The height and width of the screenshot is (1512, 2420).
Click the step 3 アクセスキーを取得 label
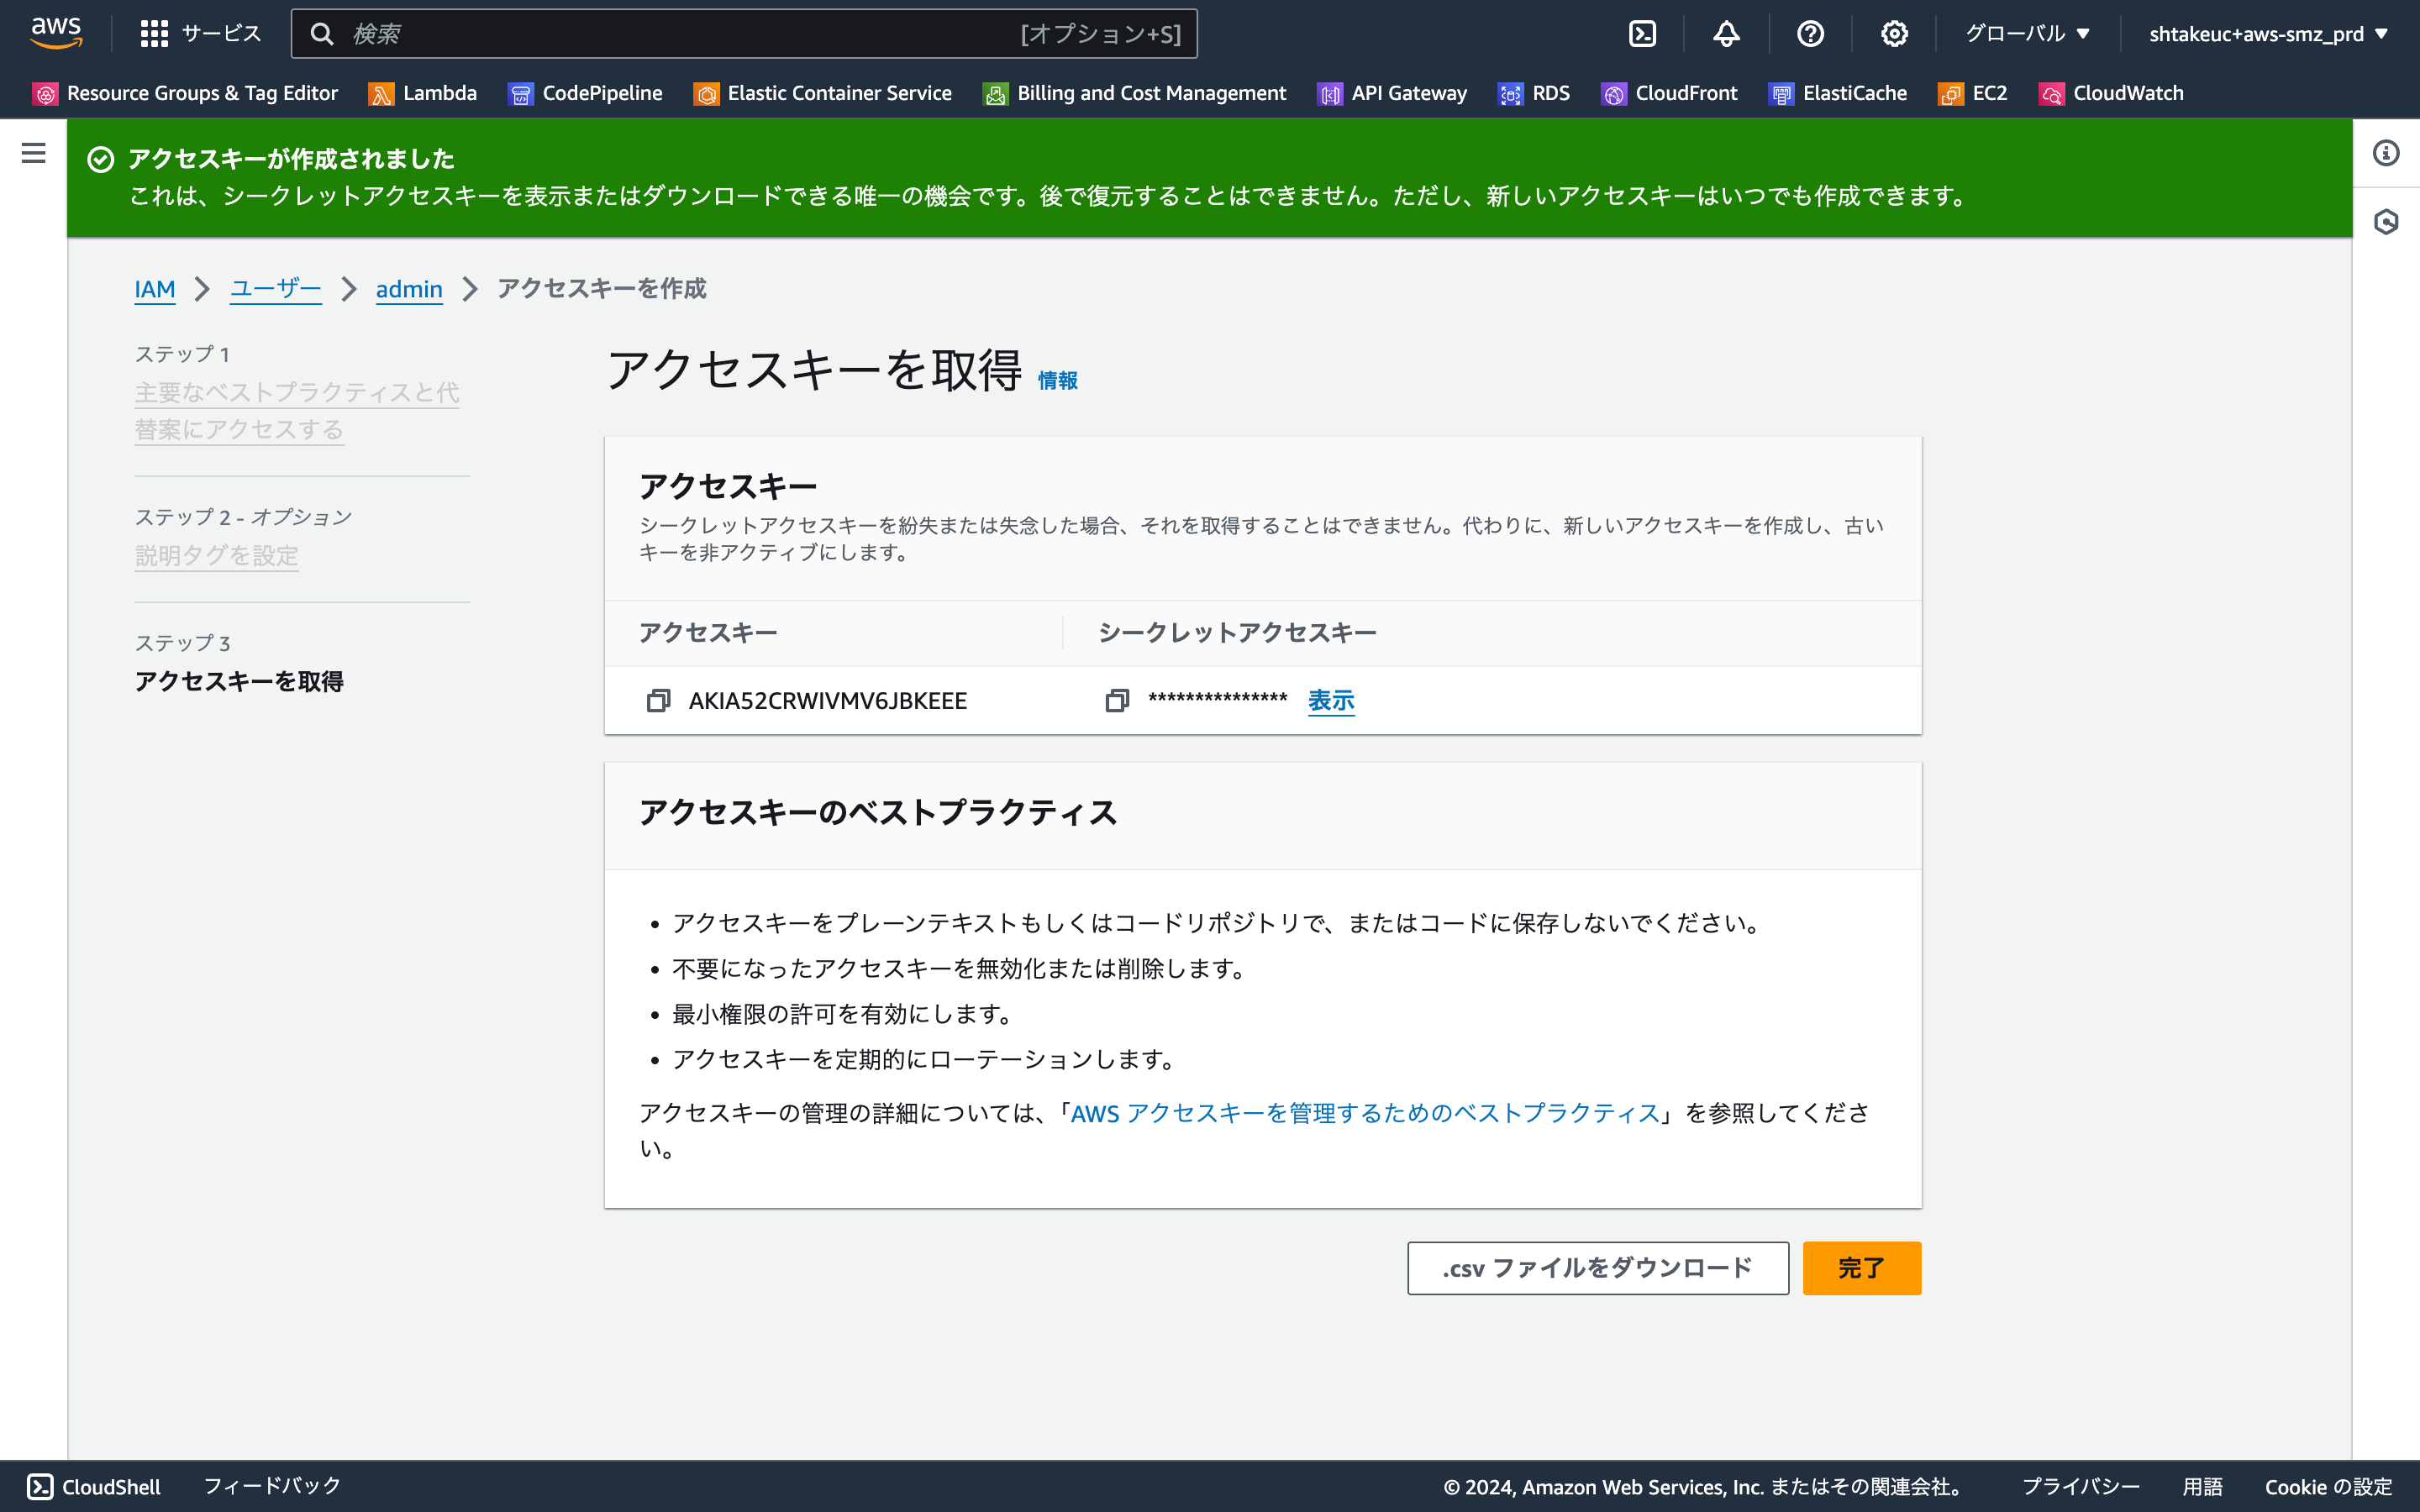pos(239,681)
